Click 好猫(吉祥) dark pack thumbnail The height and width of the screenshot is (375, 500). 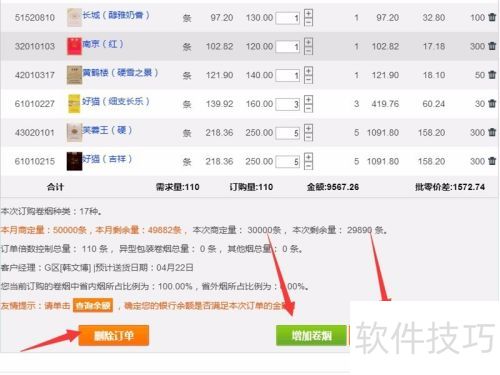74,161
